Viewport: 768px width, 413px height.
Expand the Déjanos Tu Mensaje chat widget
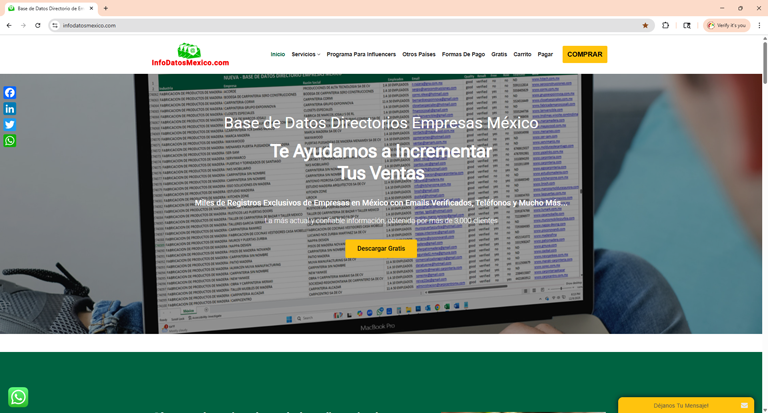[x=687, y=405]
